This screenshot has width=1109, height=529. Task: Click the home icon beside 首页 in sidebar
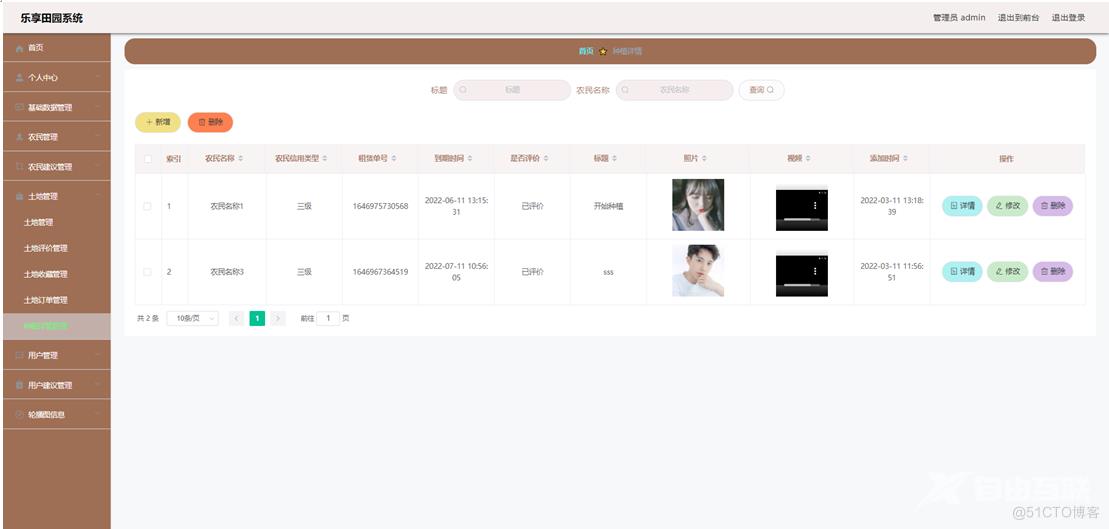19,48
